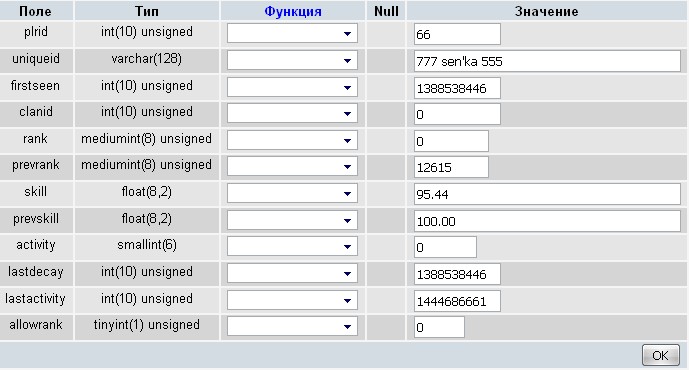Open the function dropdown for rank
The width and height of the screenshot is (689, 370).
(x=292, y=141)
